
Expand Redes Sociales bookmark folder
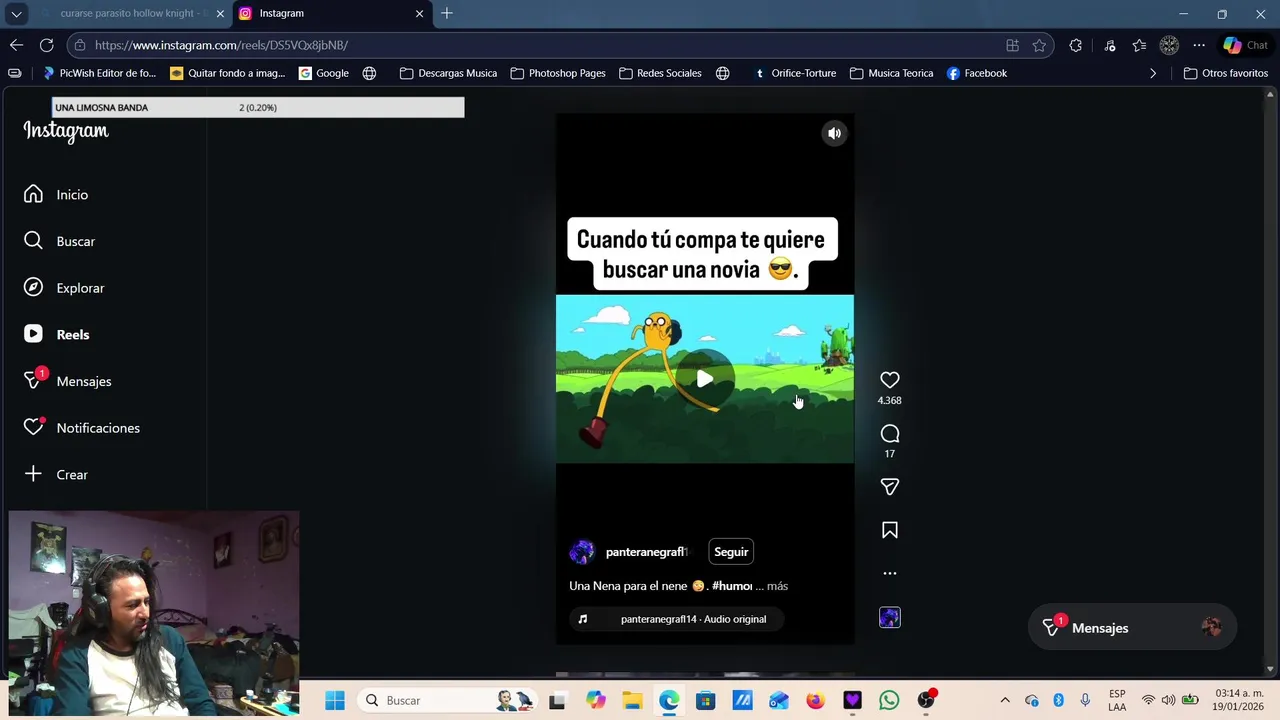[660, 73]
